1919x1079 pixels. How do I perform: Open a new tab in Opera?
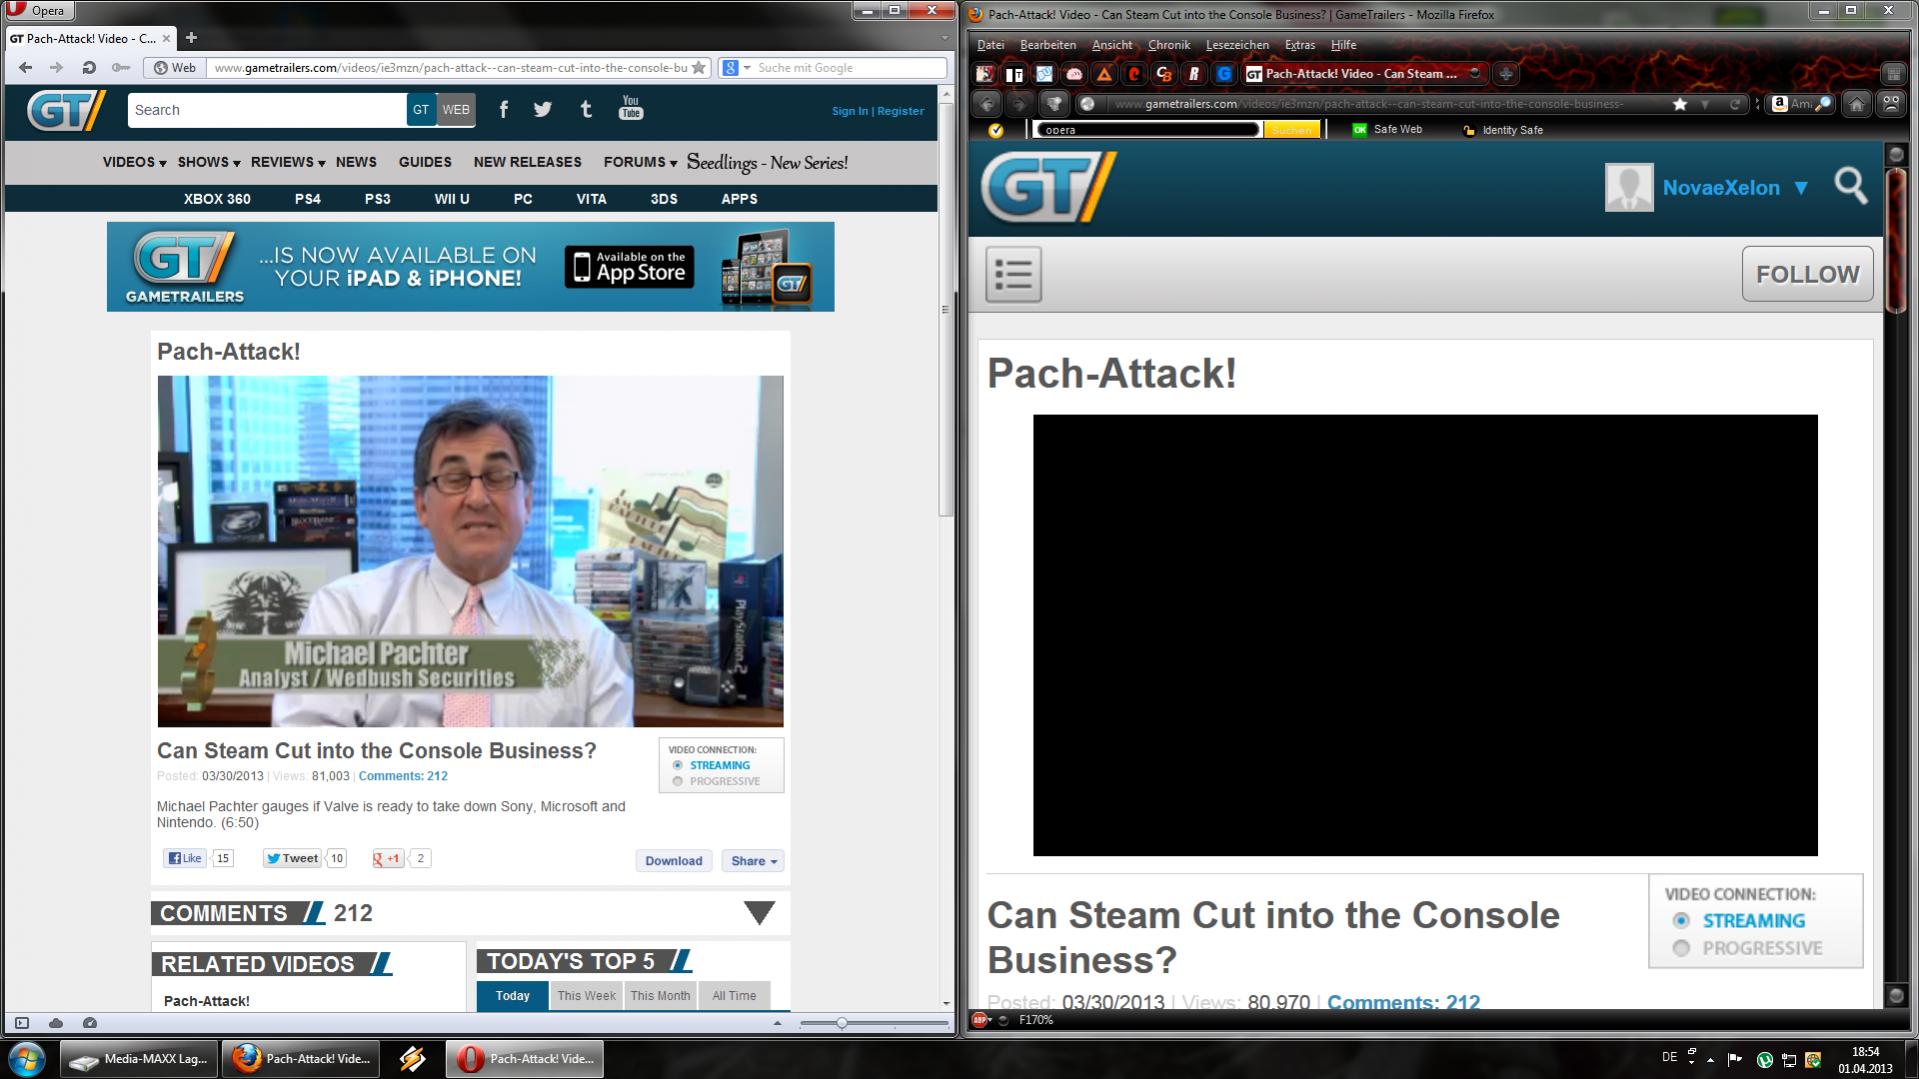pos(191,38)
